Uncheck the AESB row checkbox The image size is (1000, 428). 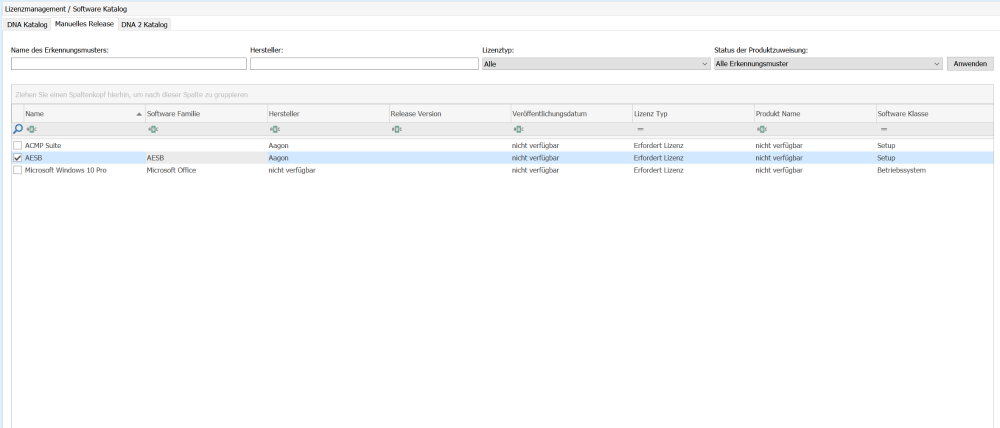tap(17, 158)
